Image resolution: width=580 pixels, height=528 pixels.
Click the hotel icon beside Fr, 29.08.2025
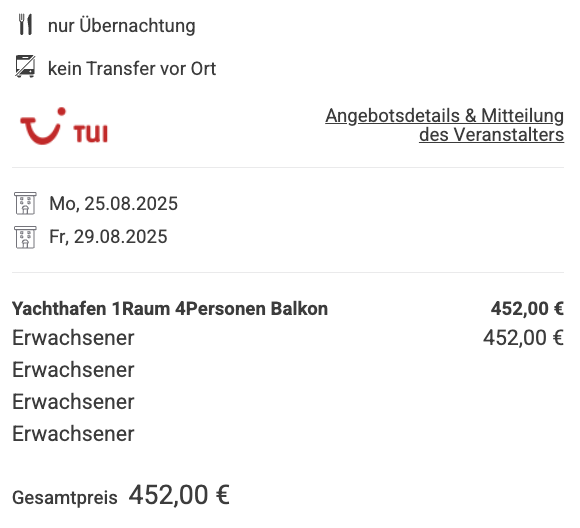25,237
